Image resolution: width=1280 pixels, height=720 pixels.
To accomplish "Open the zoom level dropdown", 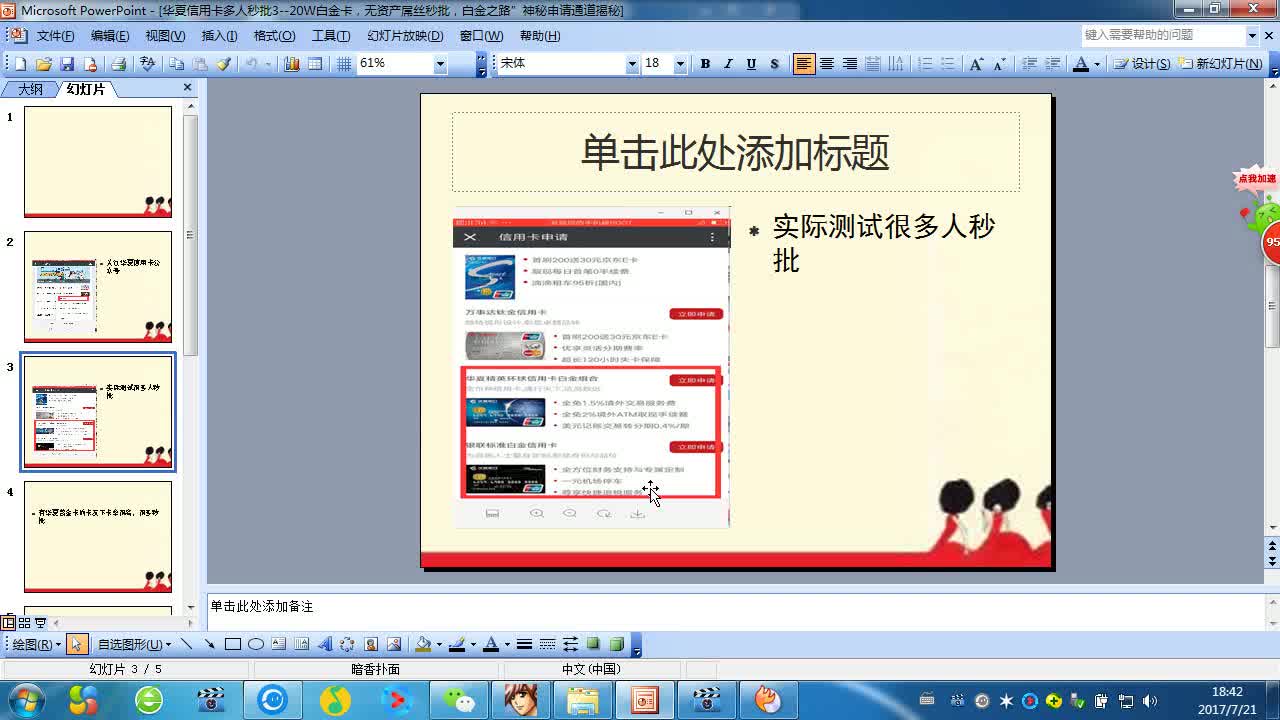I will coord(441,66).
